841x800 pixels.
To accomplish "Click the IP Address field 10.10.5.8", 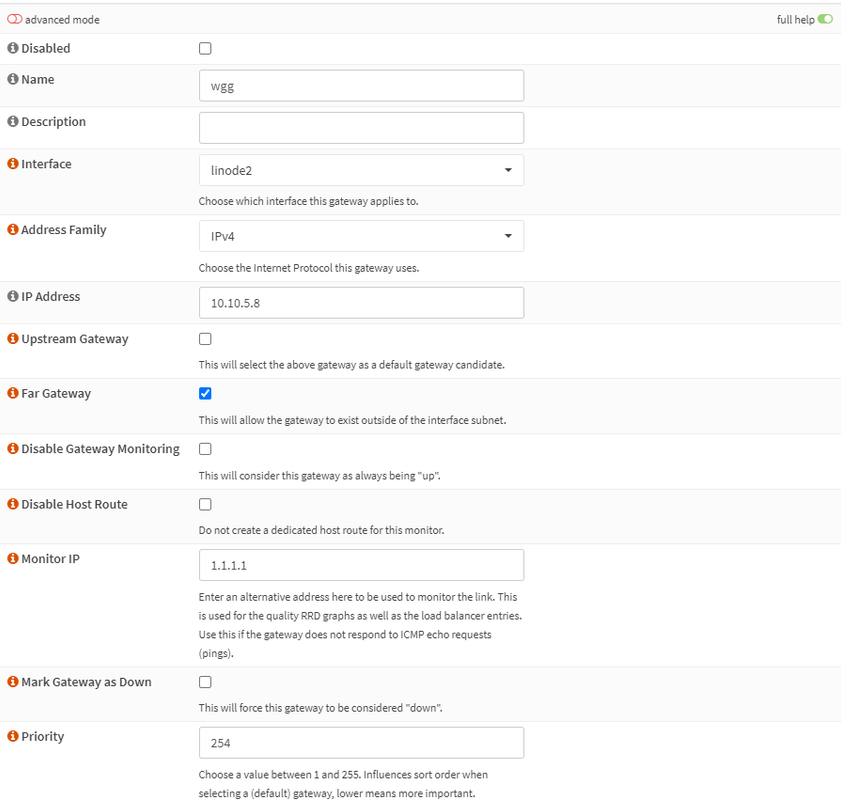I will [362, 303].
